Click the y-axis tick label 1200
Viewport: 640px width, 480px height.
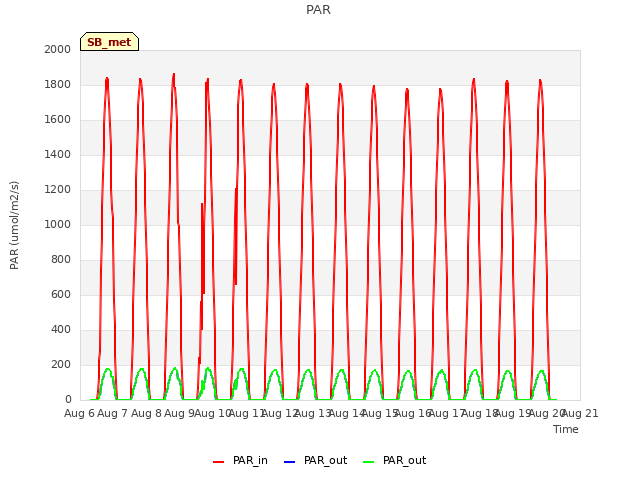58,189
